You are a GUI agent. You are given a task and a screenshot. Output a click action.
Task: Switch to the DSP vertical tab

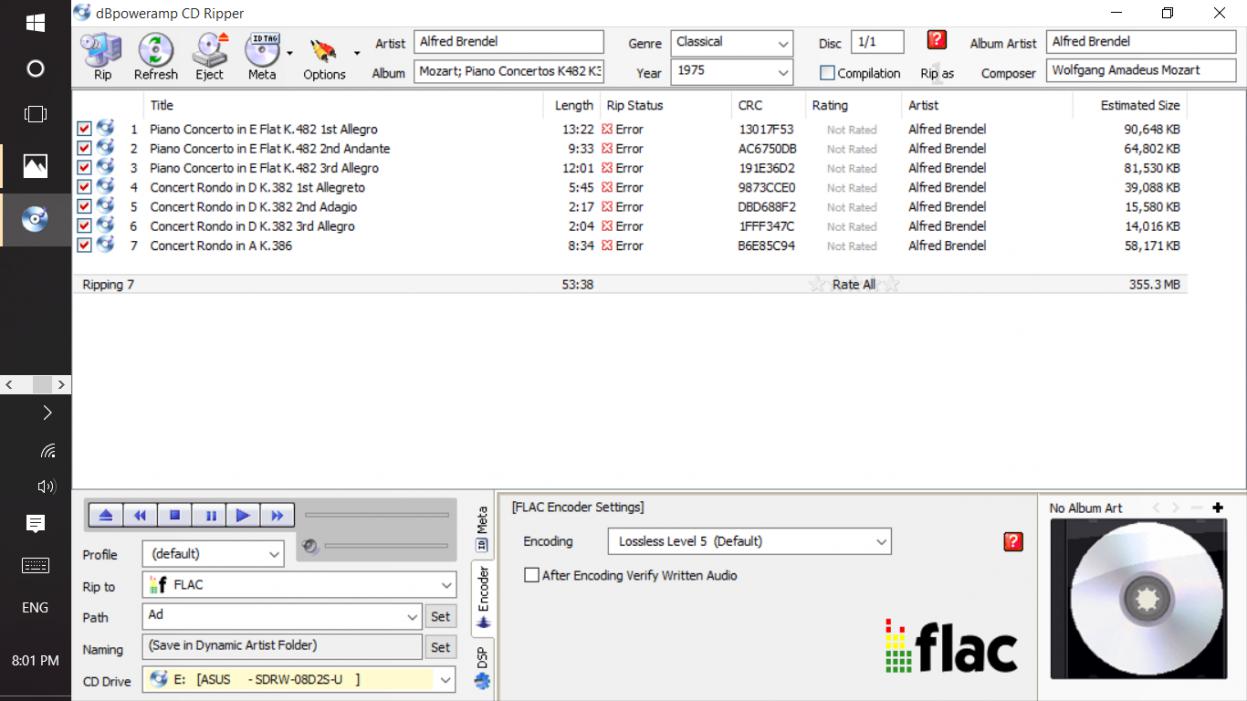point(482,667)
